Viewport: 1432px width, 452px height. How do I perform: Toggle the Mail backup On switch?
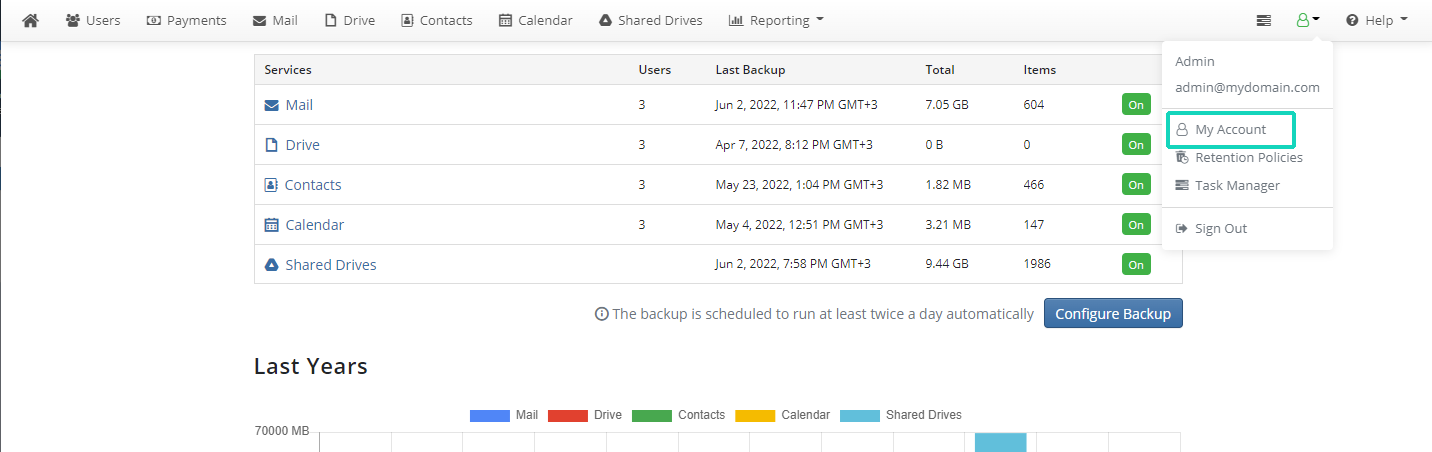(x=1136, y=105)
